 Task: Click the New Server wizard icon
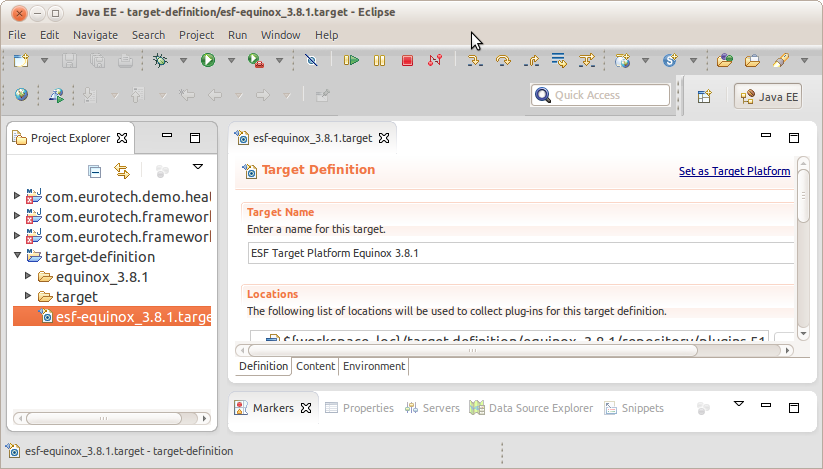tap(622, 61)
